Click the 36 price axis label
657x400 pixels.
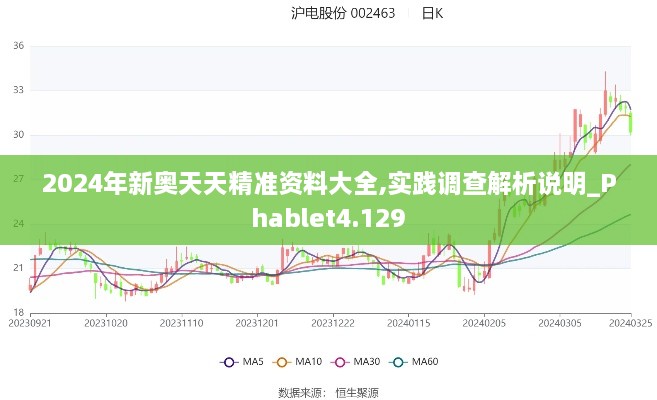18,46
